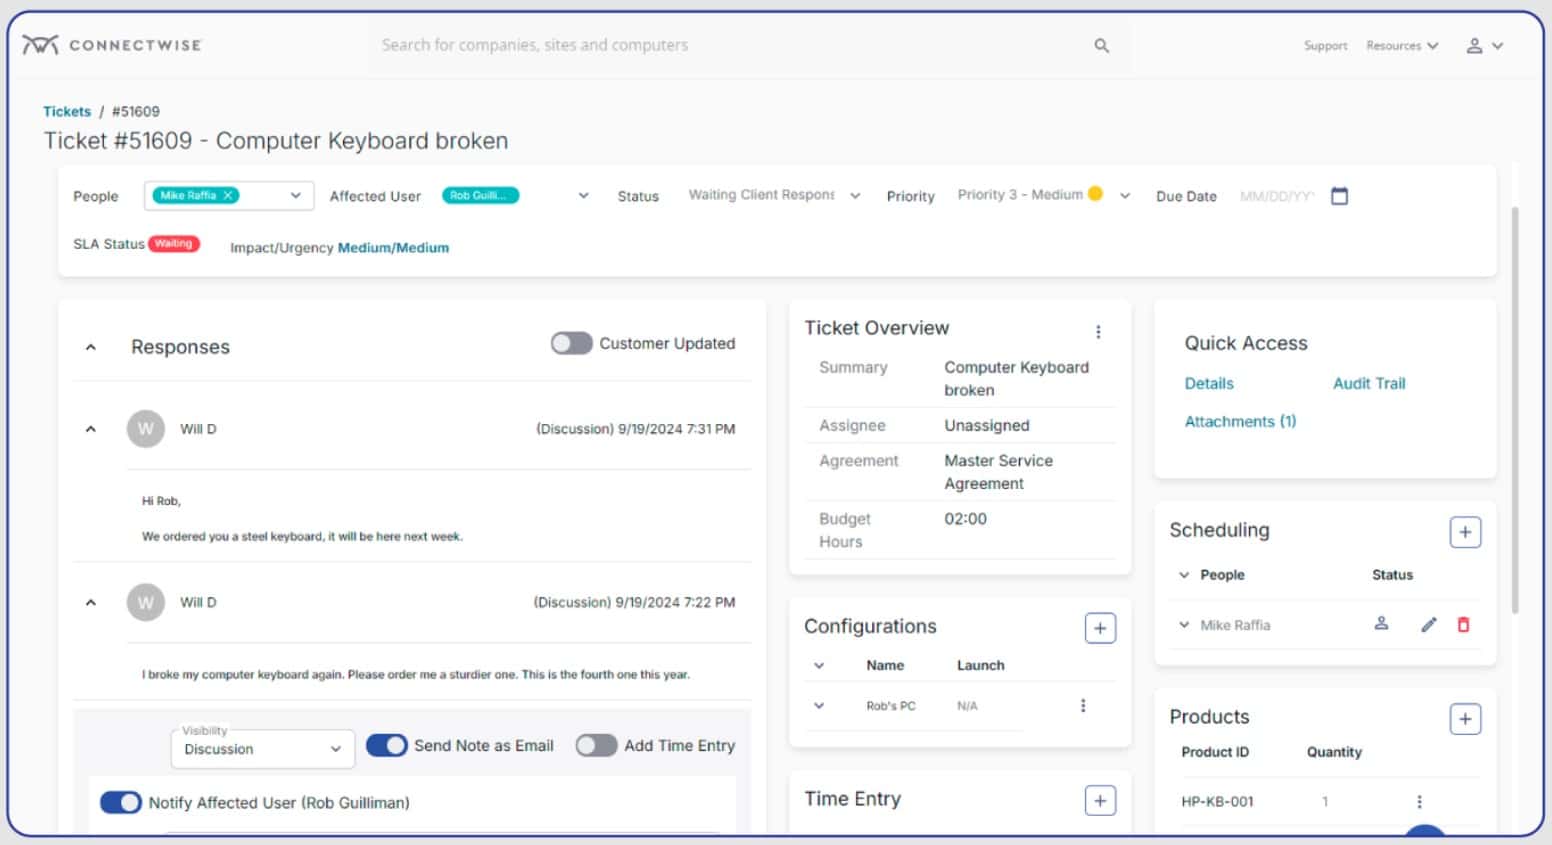Click the search magnifier icon

pyautogui.click(x=1101, y=45)
